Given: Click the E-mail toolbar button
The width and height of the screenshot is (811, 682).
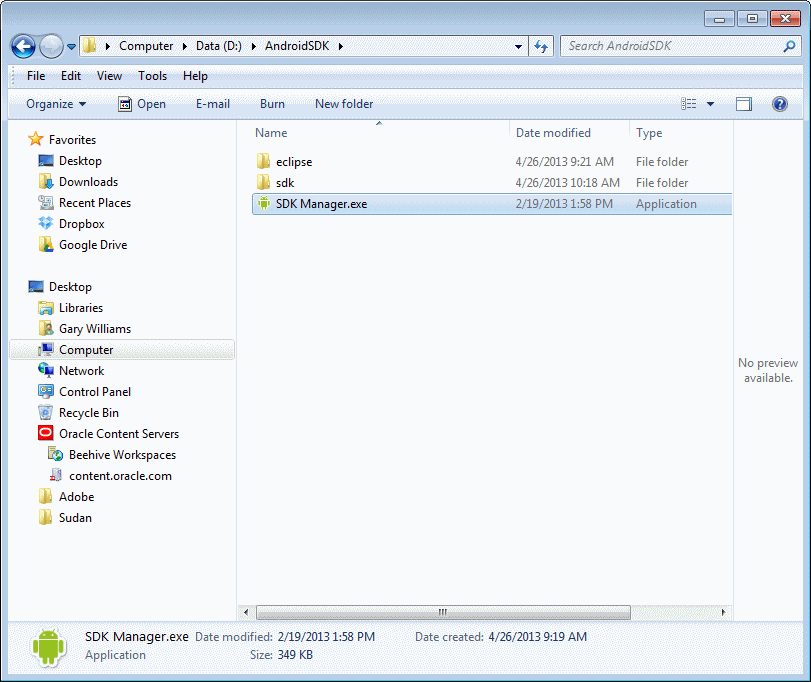Looking at the screenshot, I should coord(213,104).
